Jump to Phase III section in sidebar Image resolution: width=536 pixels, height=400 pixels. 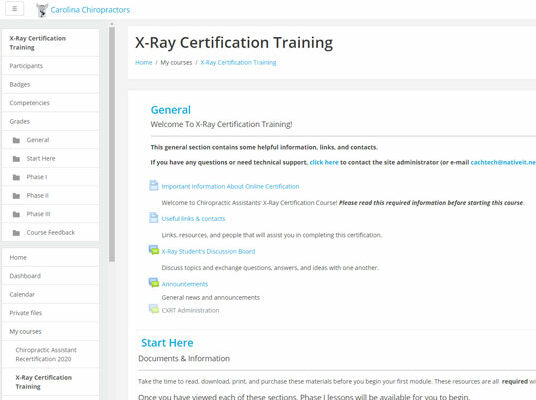pyautogui.click(x=51, y=214)
